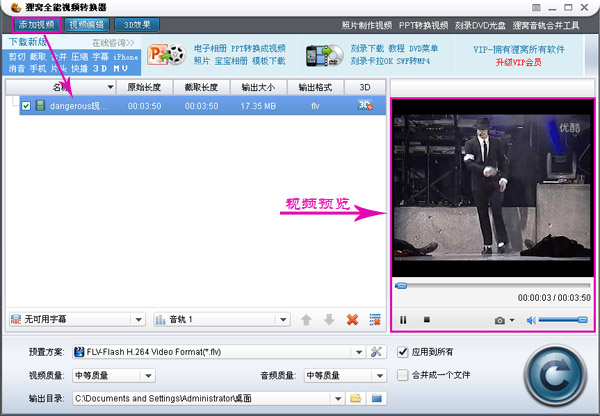600x416 pixels.
Task: Click the browse output folder icon
Action: [x=355, y=398]
